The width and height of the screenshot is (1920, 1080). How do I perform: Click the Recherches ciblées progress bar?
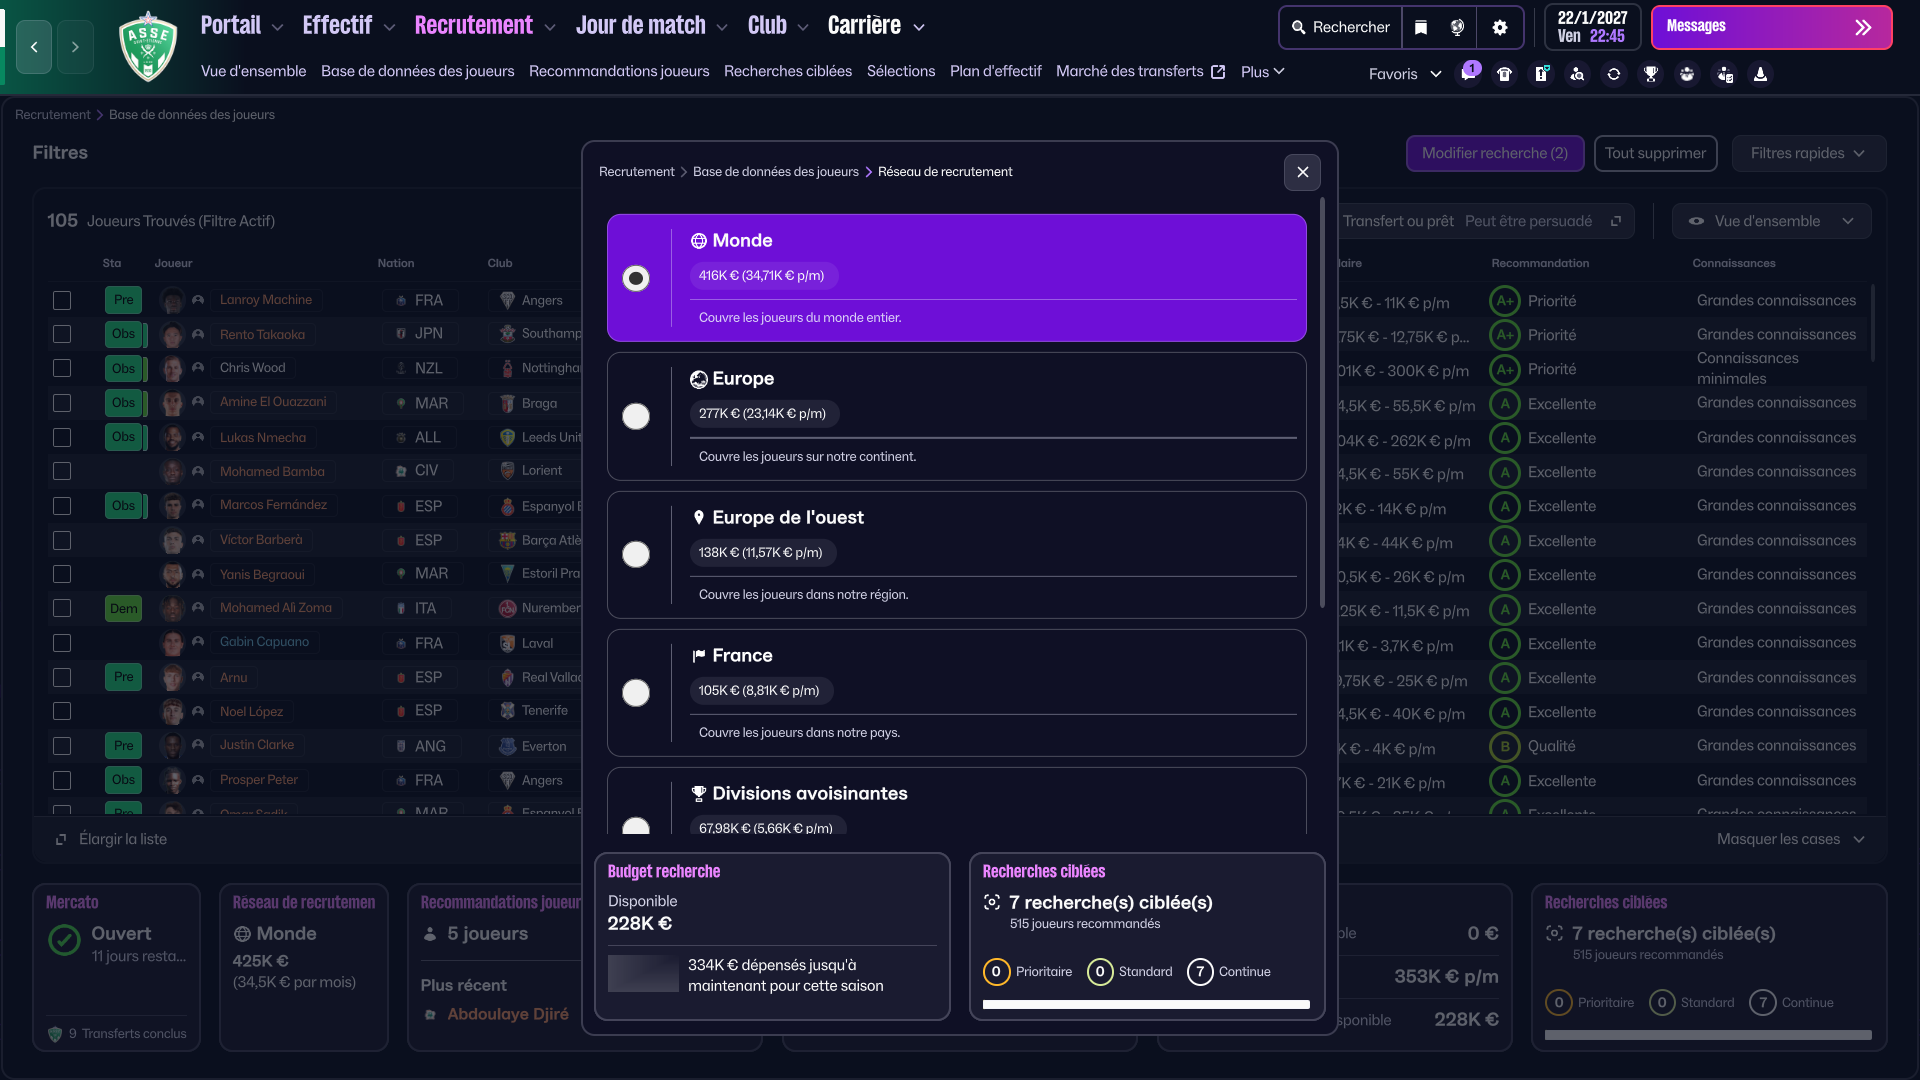pyautogui.click(x=1146, y=1004)
